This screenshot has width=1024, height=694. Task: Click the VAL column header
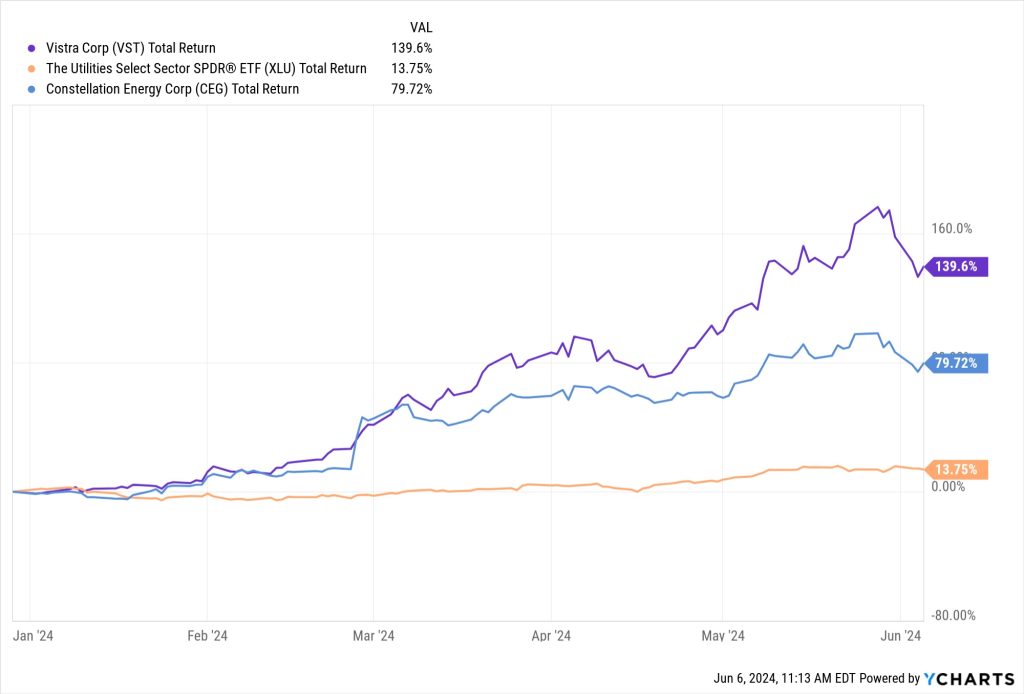click(421, 27)
